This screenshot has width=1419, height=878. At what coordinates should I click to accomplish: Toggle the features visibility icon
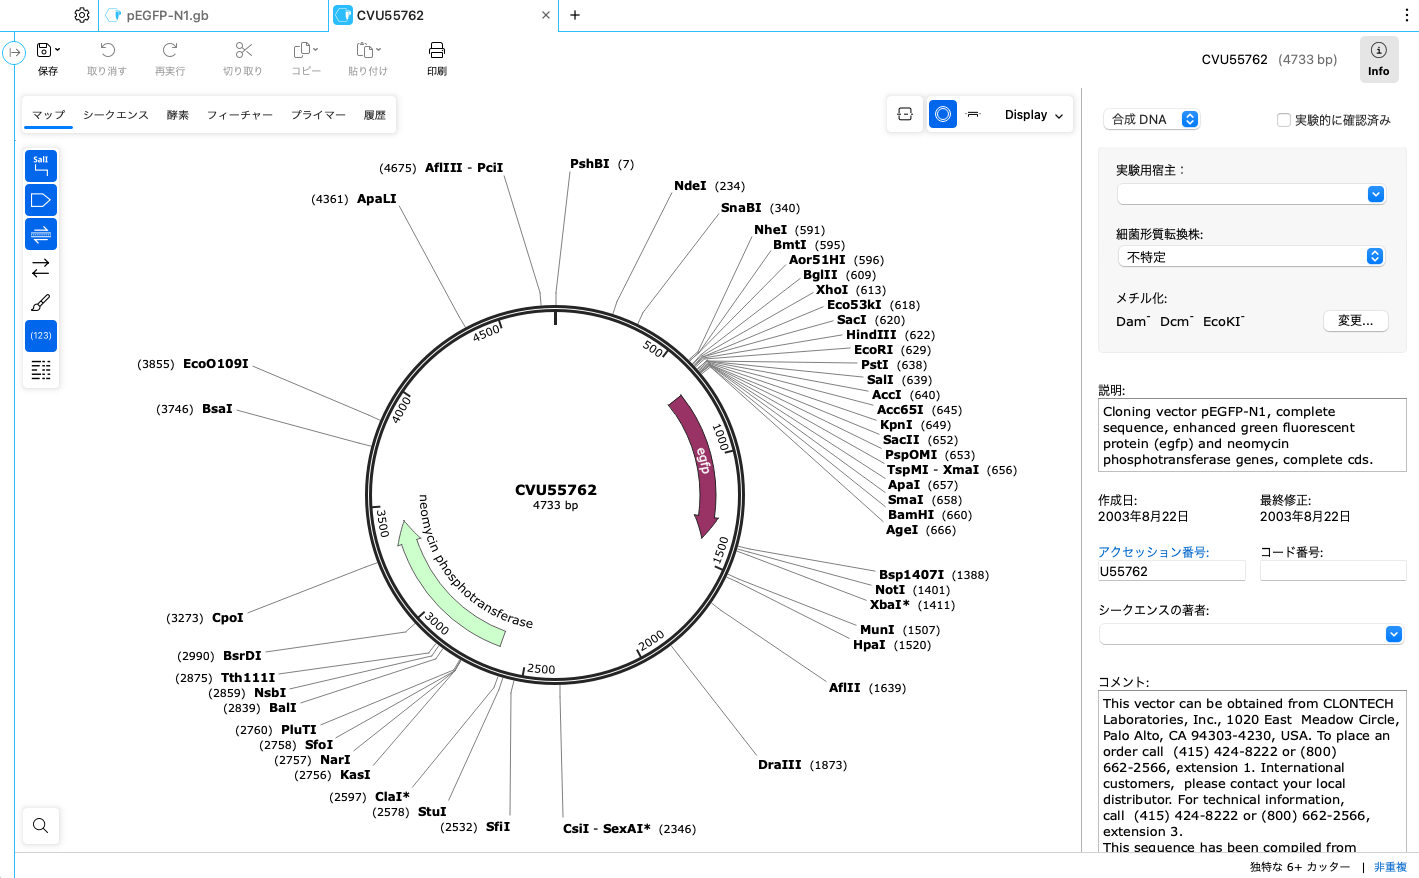40,199
